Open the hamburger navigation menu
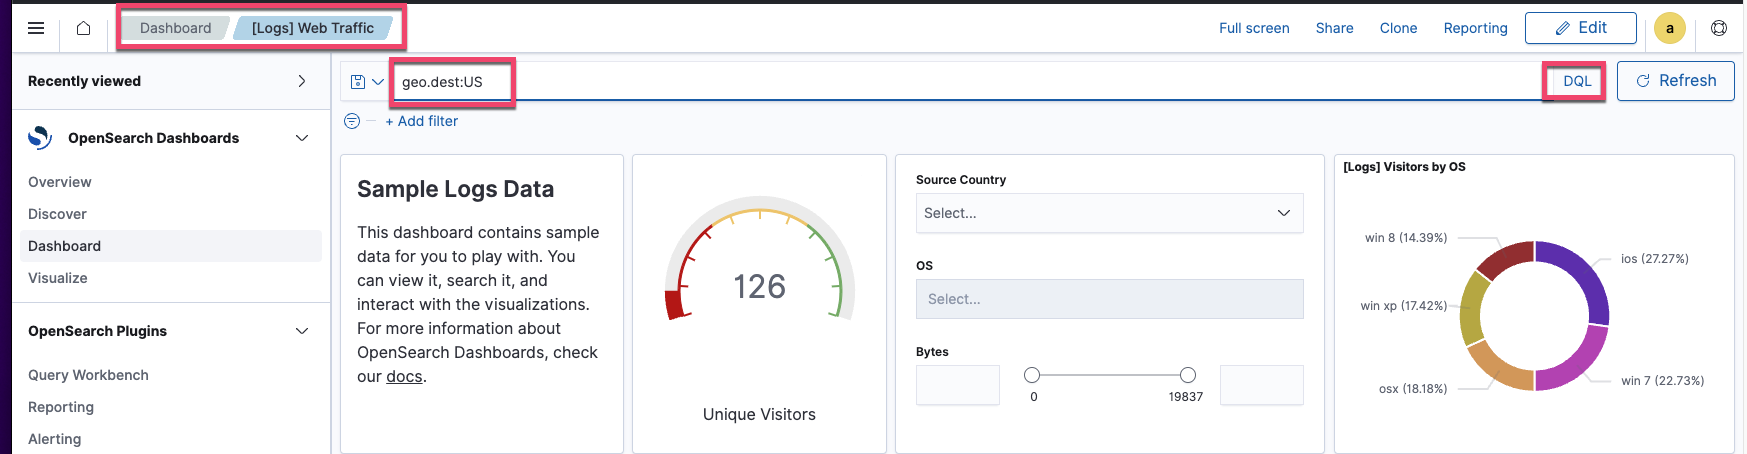1747x454 pixels. [36, 28]
